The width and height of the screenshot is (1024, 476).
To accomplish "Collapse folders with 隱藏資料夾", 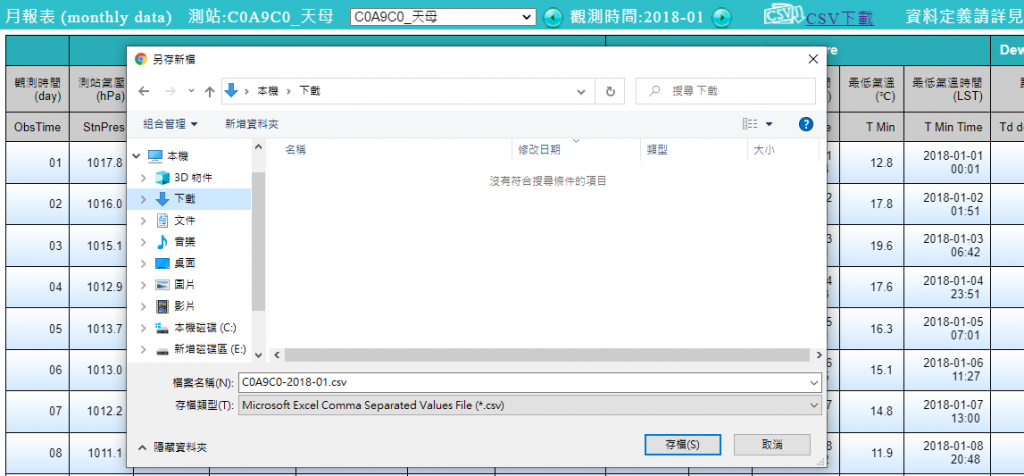I will tap(173, 447).
